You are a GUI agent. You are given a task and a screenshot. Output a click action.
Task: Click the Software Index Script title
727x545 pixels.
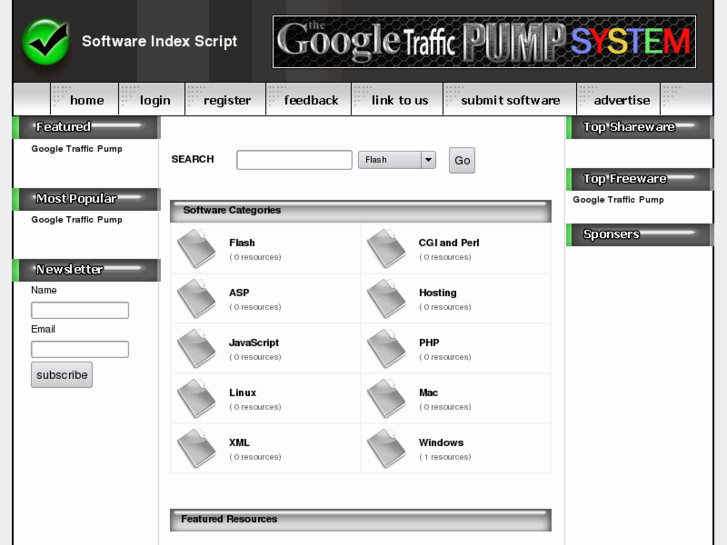coord(159,41)
